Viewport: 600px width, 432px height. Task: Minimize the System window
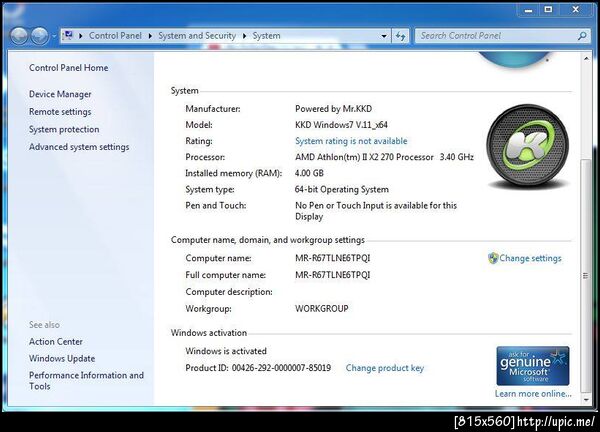528,10
